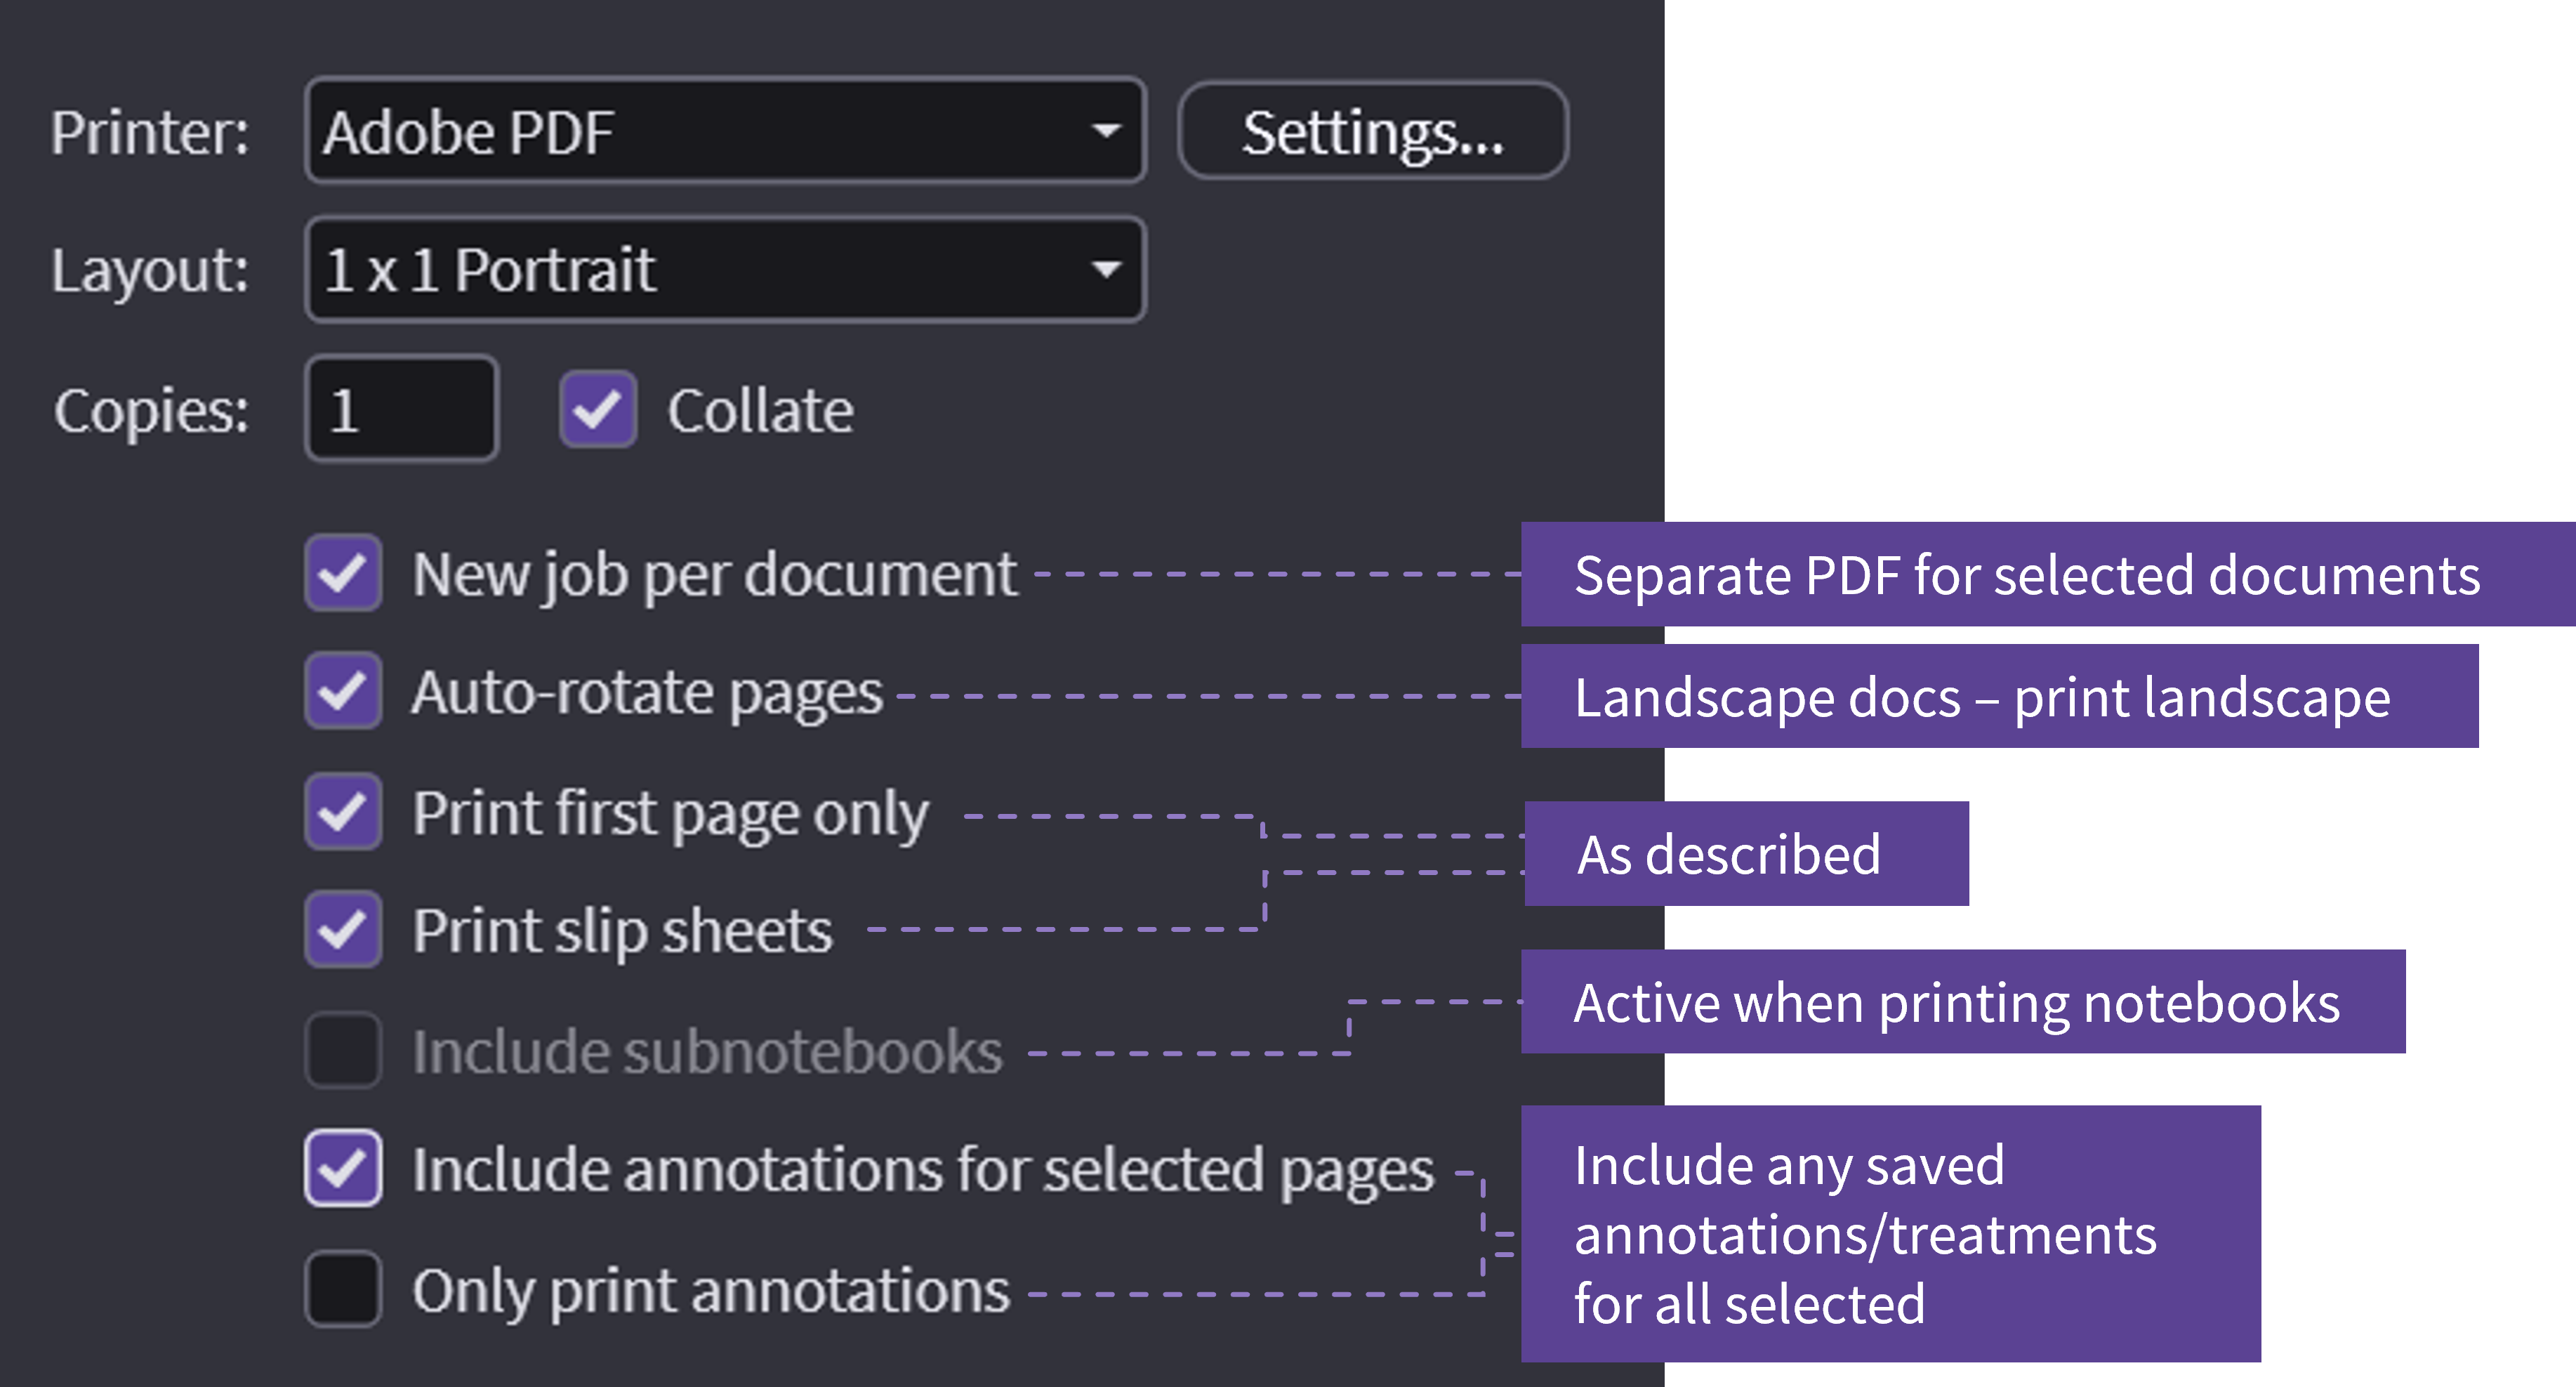Click the Layout dropdown arrow
This screenshot has height=1387, width=2576.
[1105, 270]
